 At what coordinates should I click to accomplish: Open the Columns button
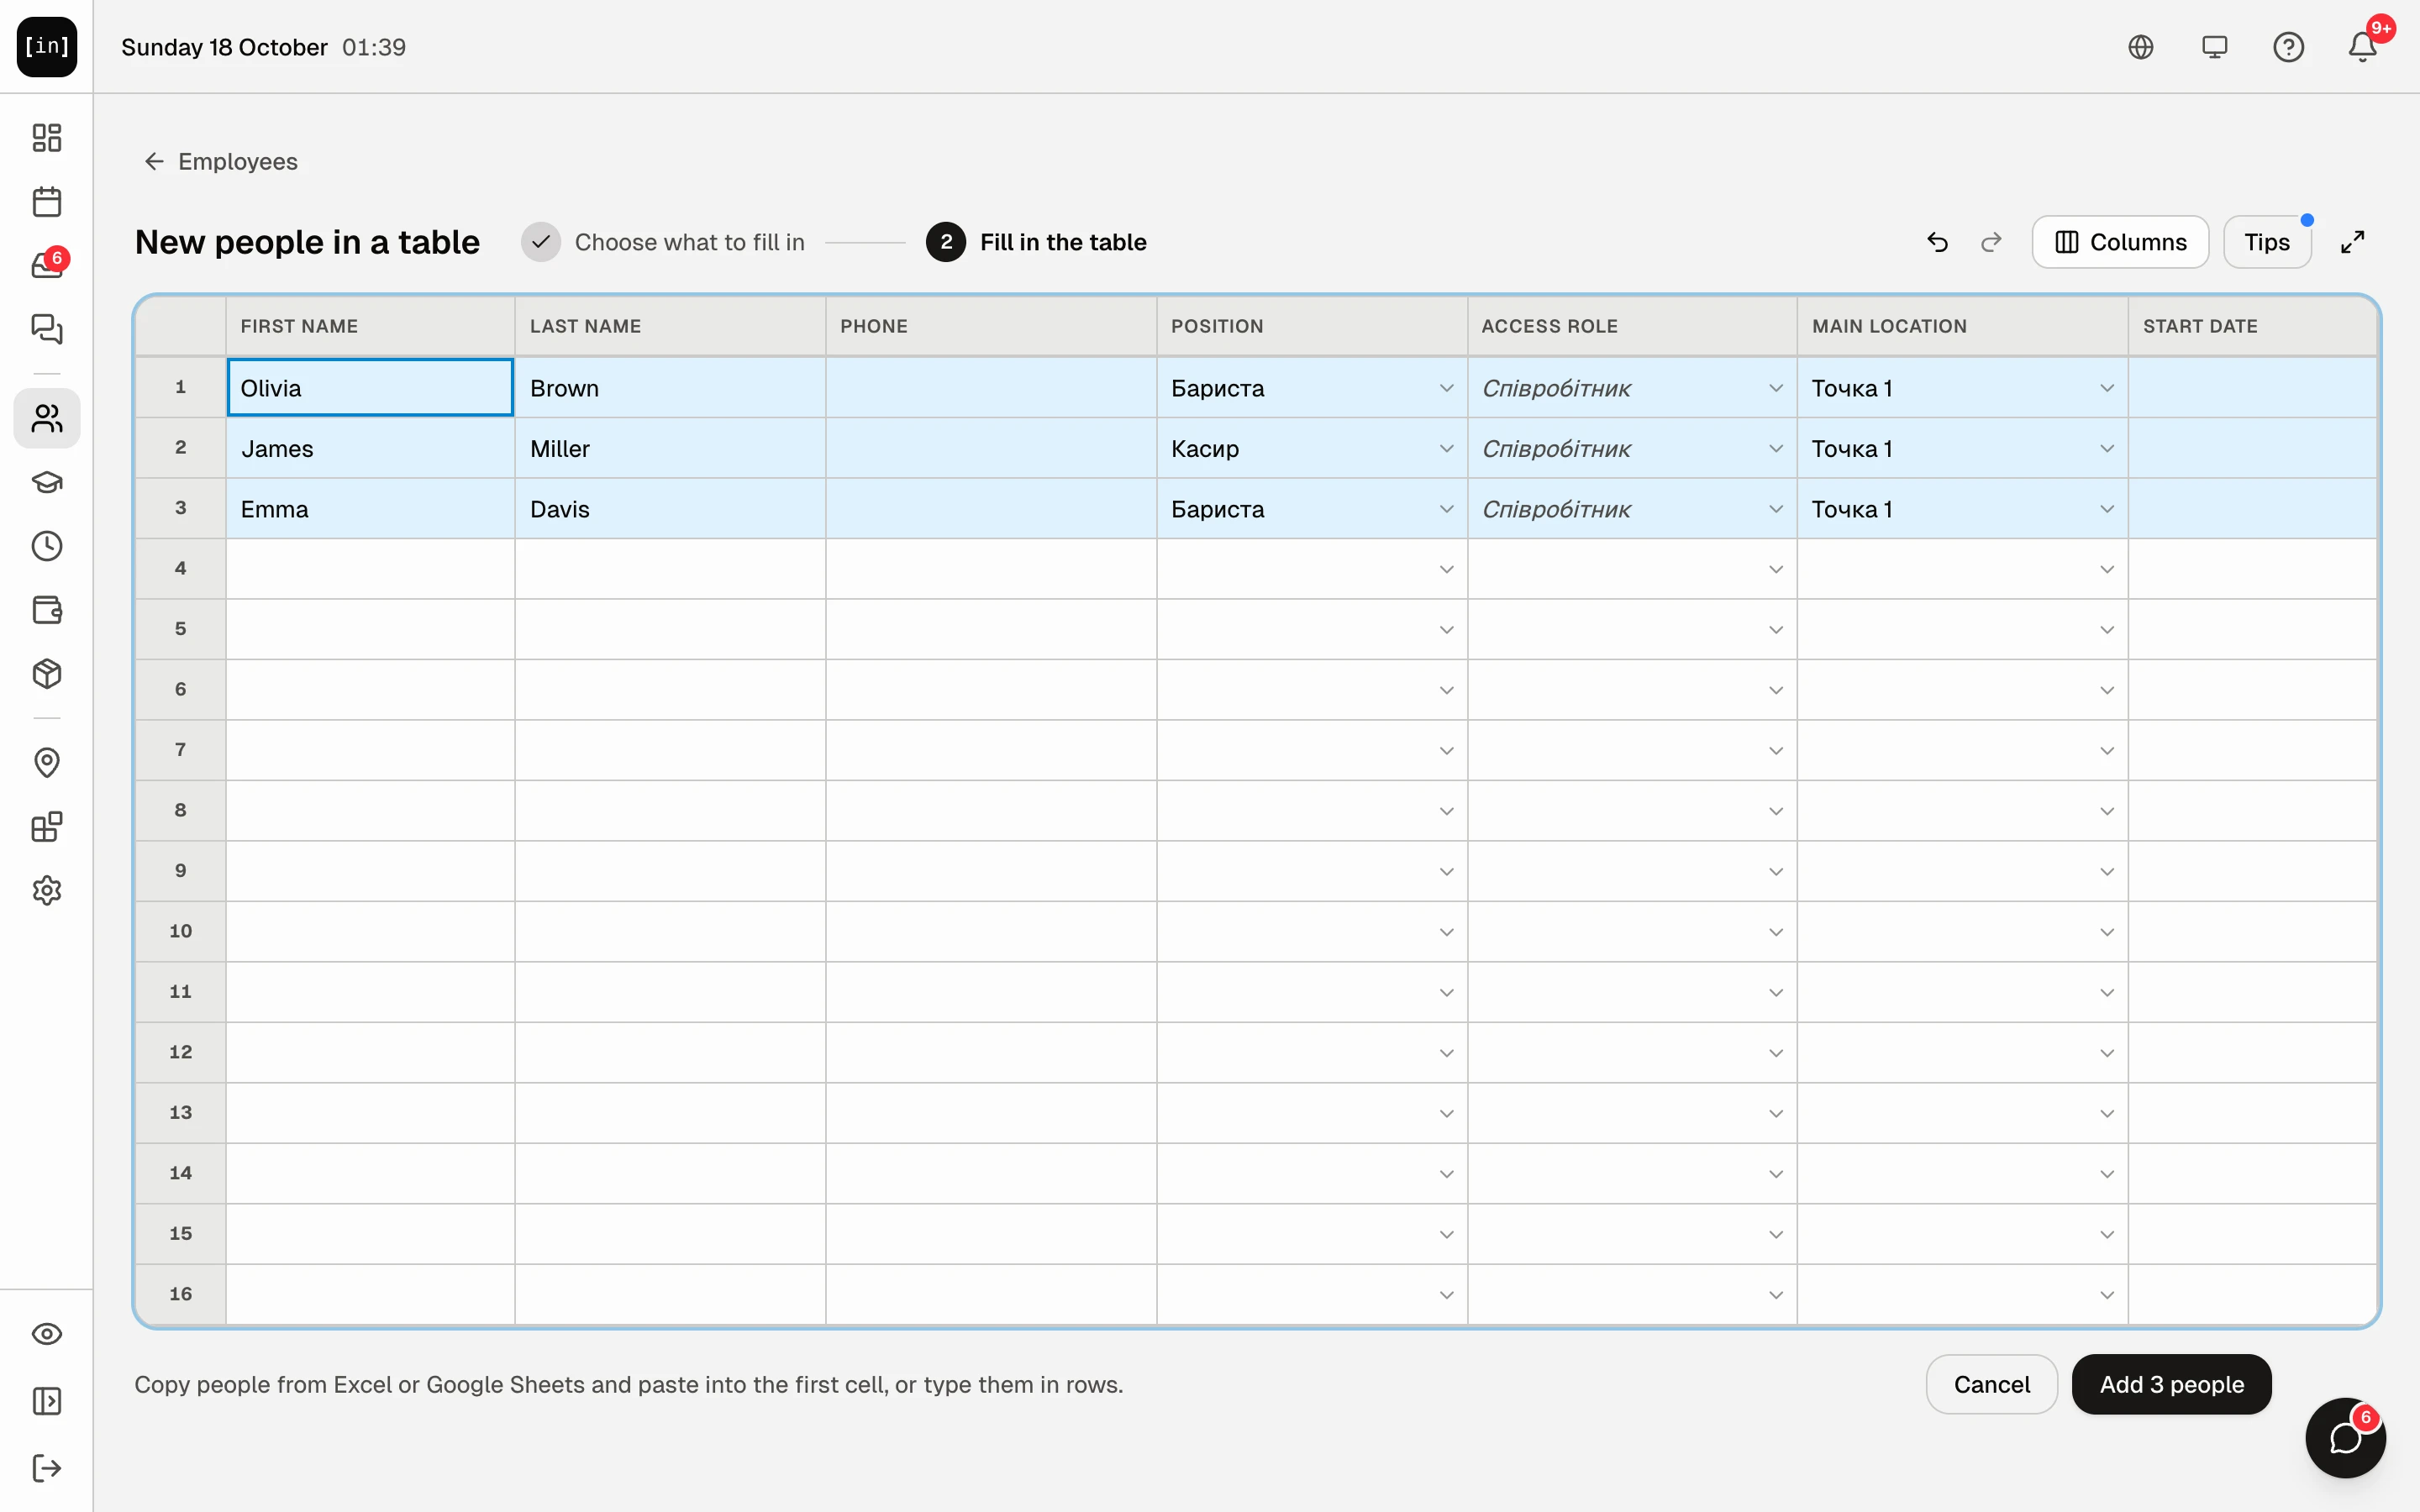pyautogui.click(x=2120, y=242)
